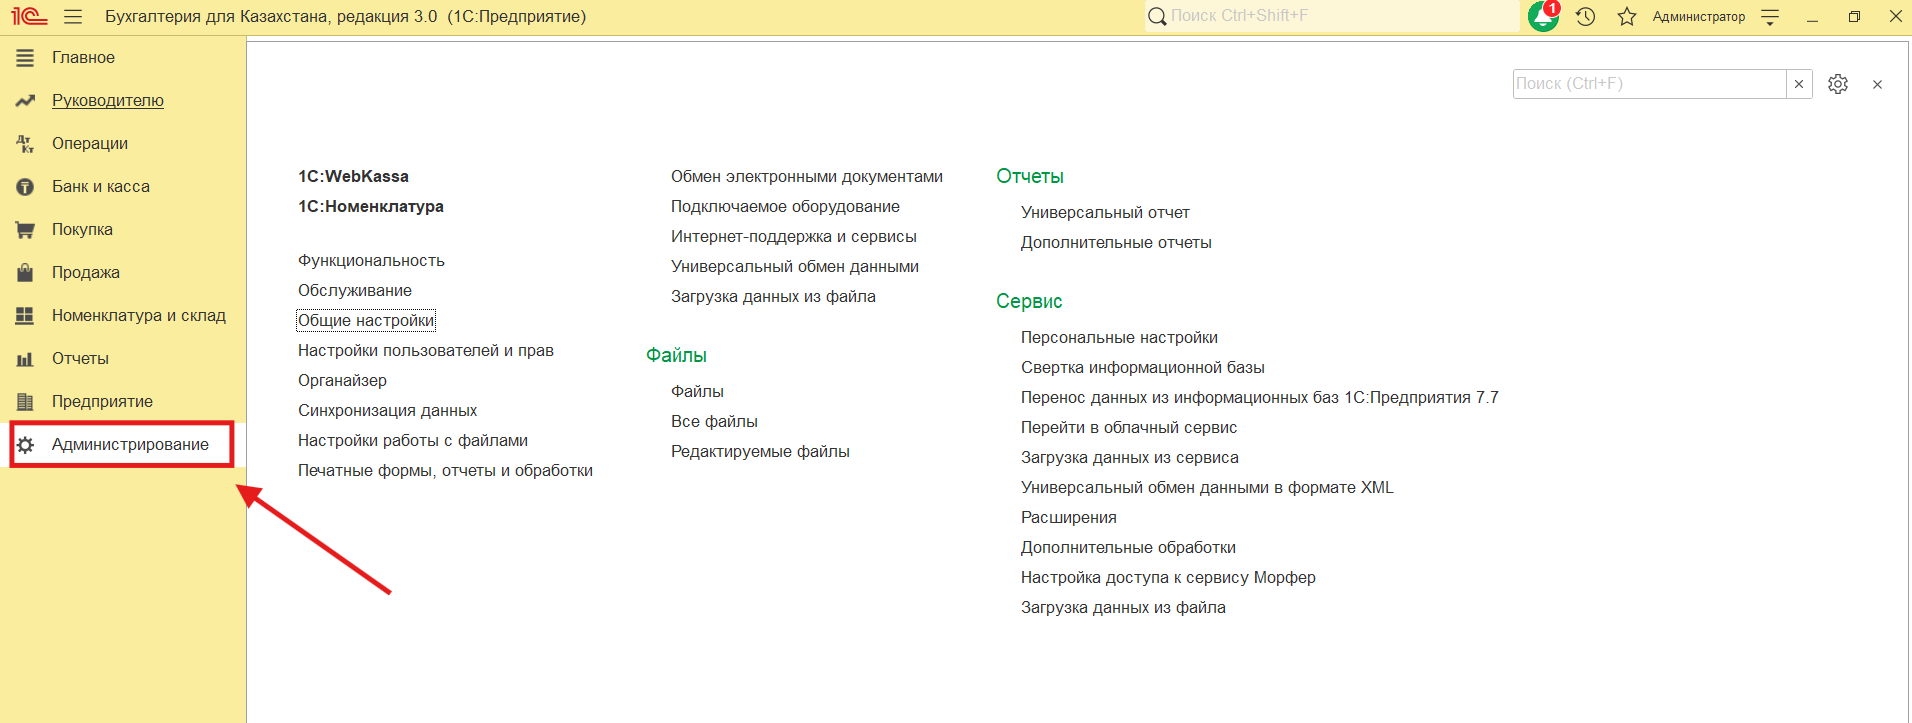The height and width of the screenshot is (723, 1912).
Task: Open Редактируемые файлы link
Action: (x=760, y=452)
